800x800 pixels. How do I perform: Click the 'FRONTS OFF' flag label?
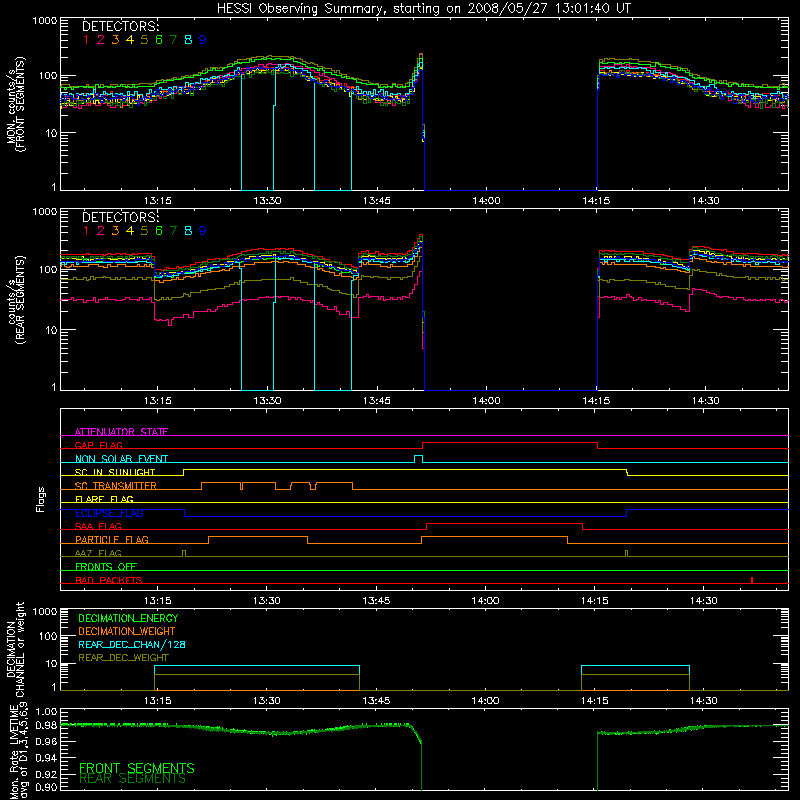[x=106, y=567]
